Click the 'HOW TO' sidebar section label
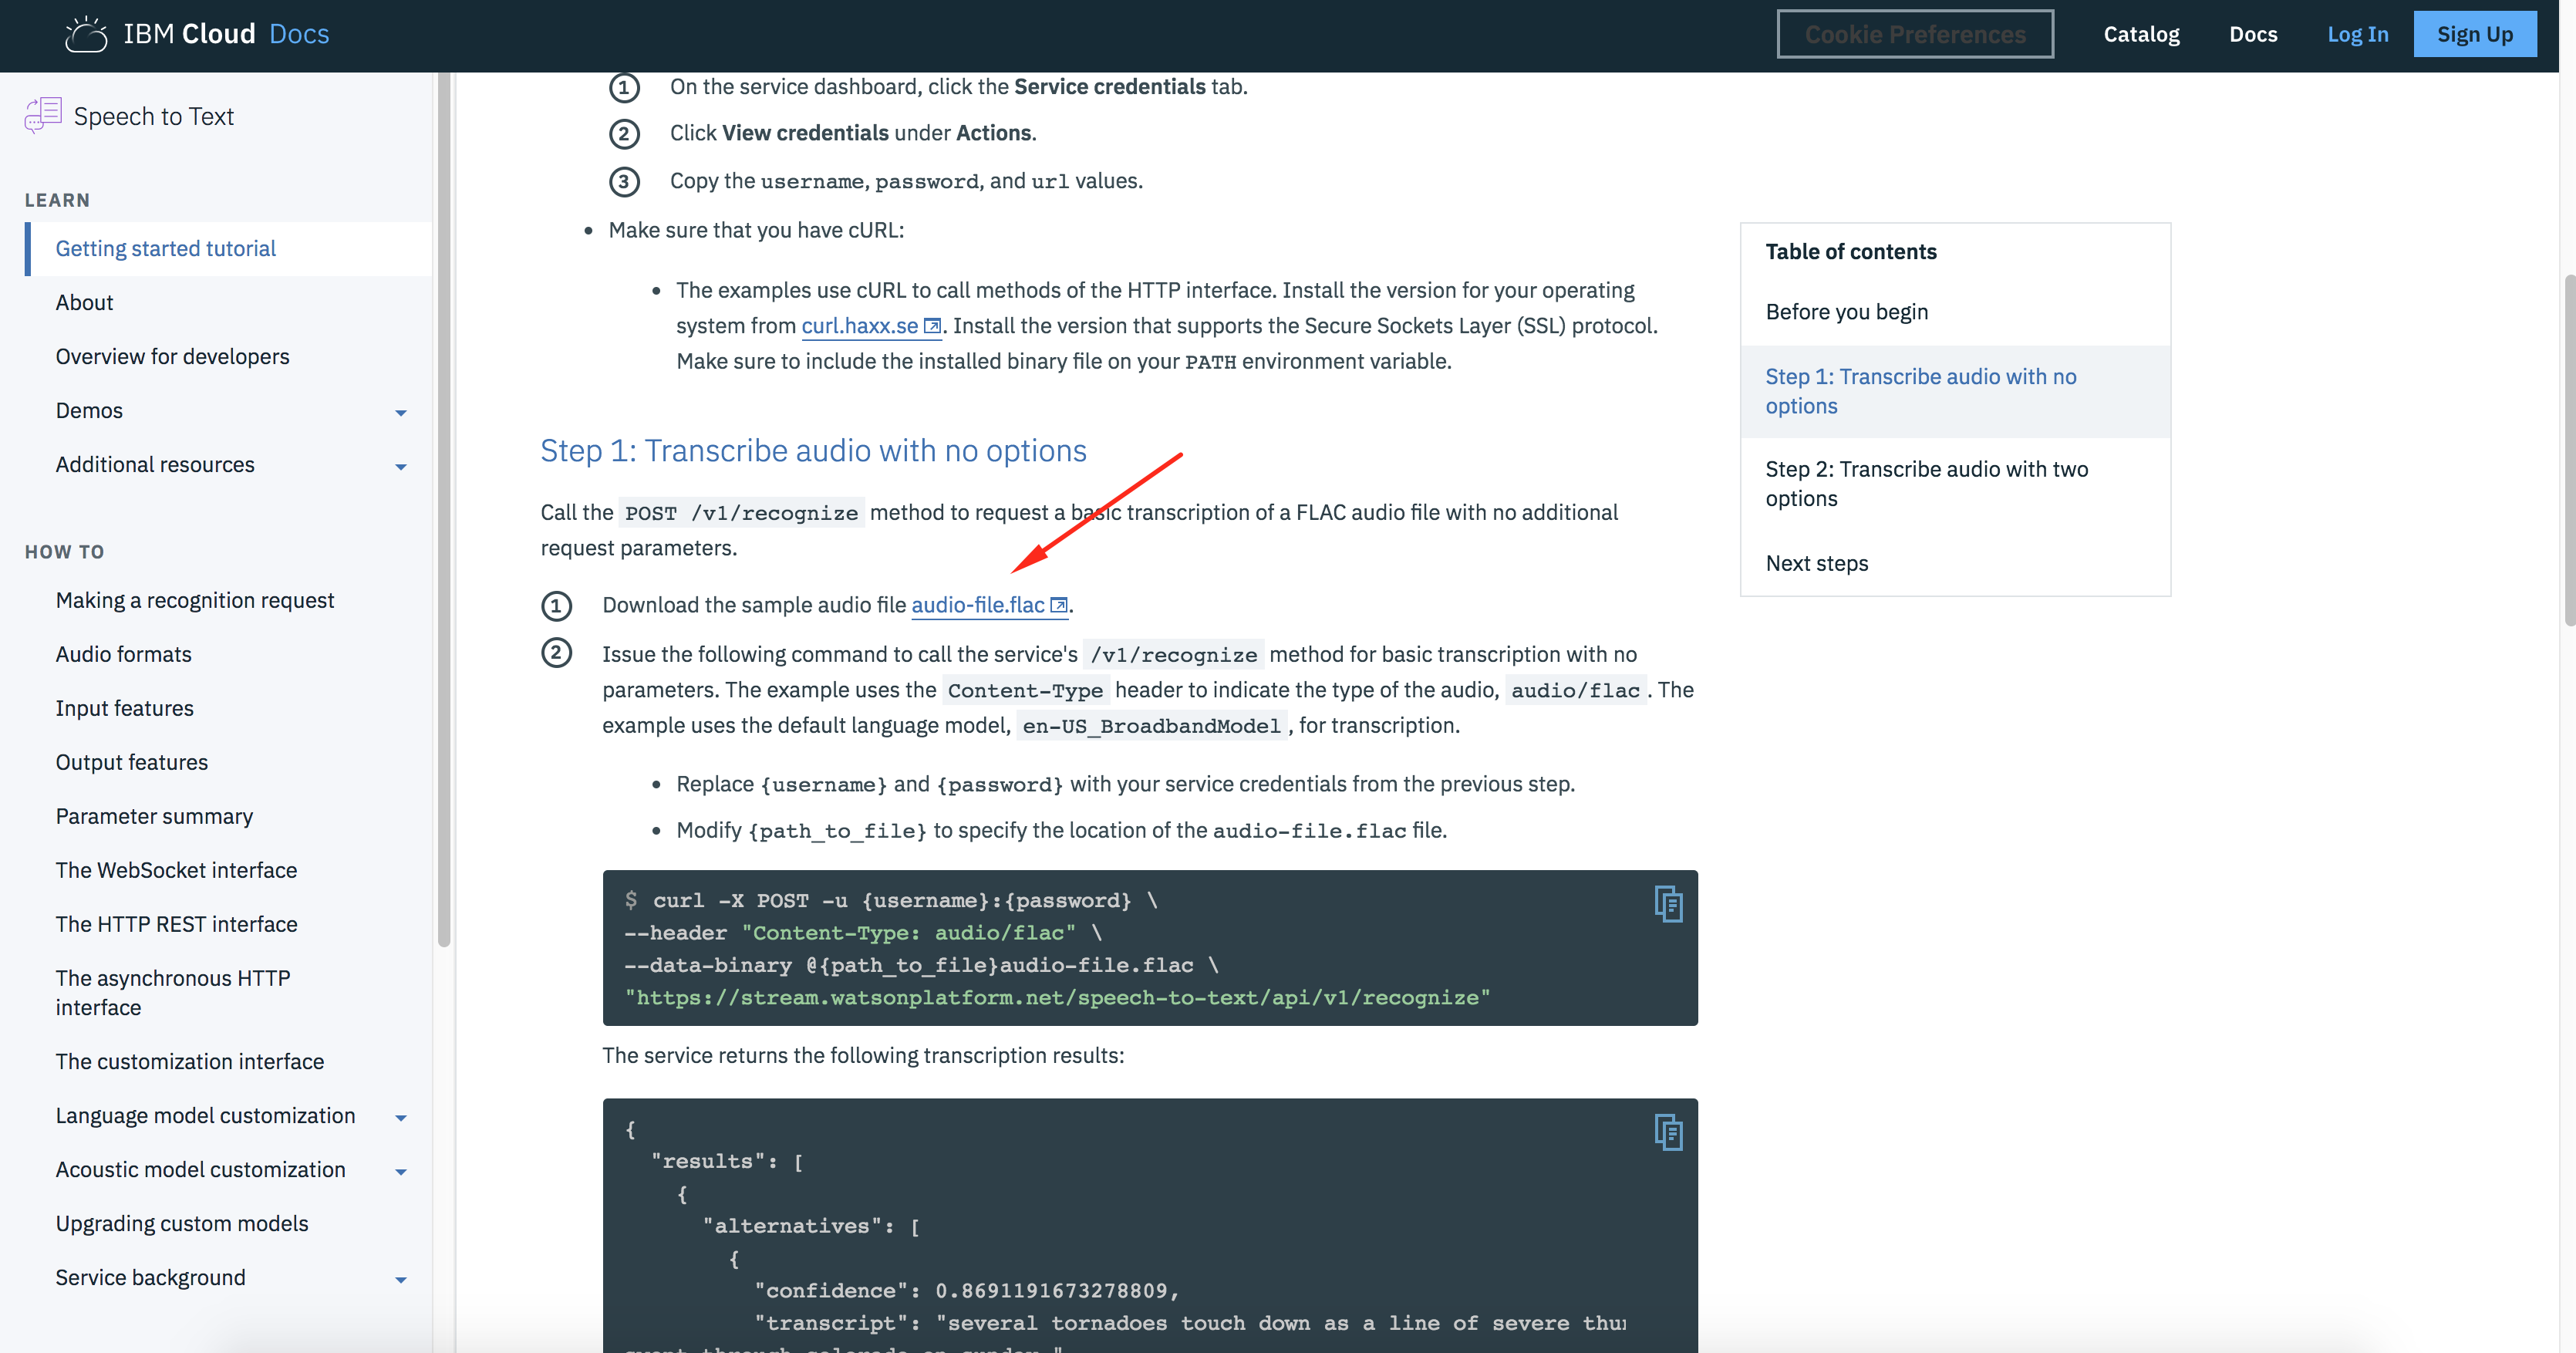The width and height of the screenshot is (2576, 1353). pos(64,552)
